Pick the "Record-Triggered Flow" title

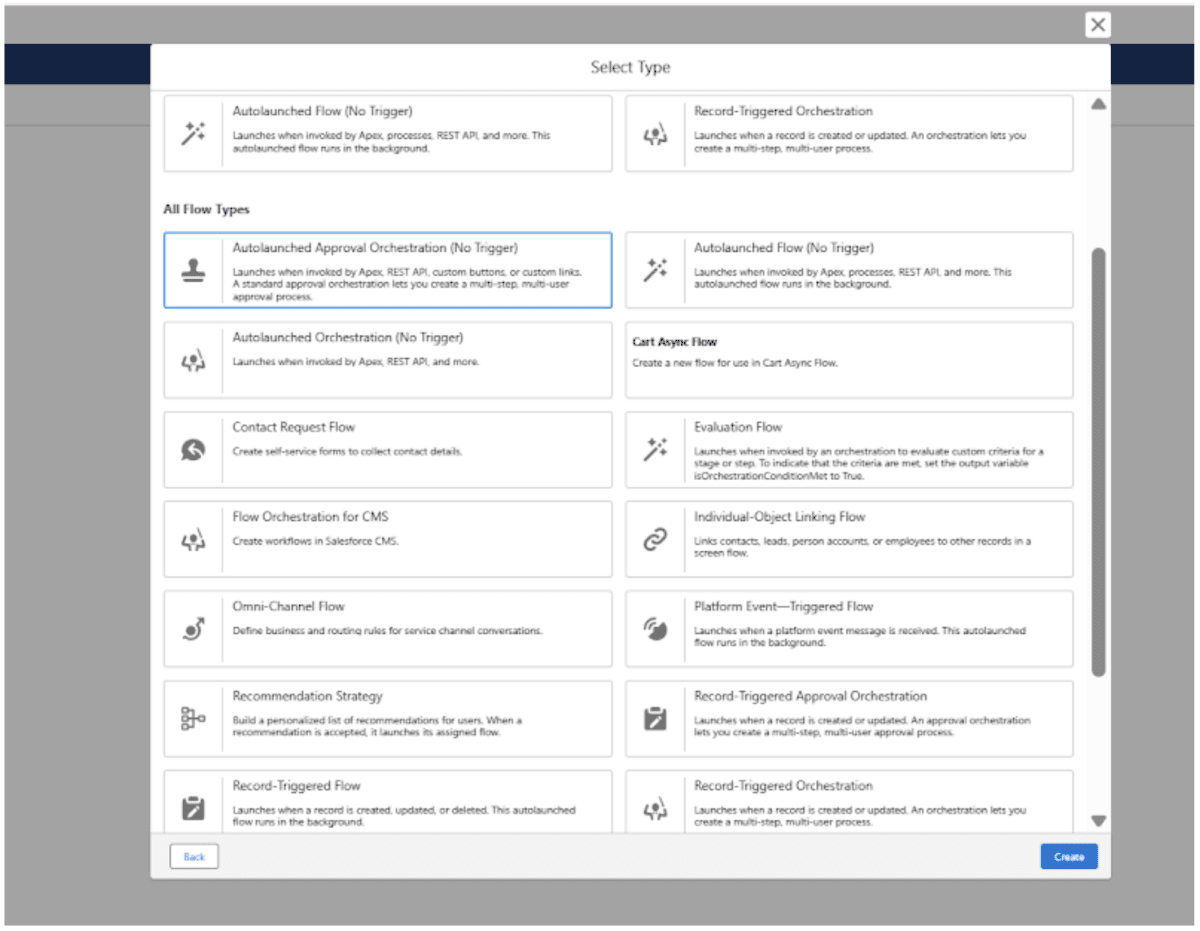(x=297, y=786)
